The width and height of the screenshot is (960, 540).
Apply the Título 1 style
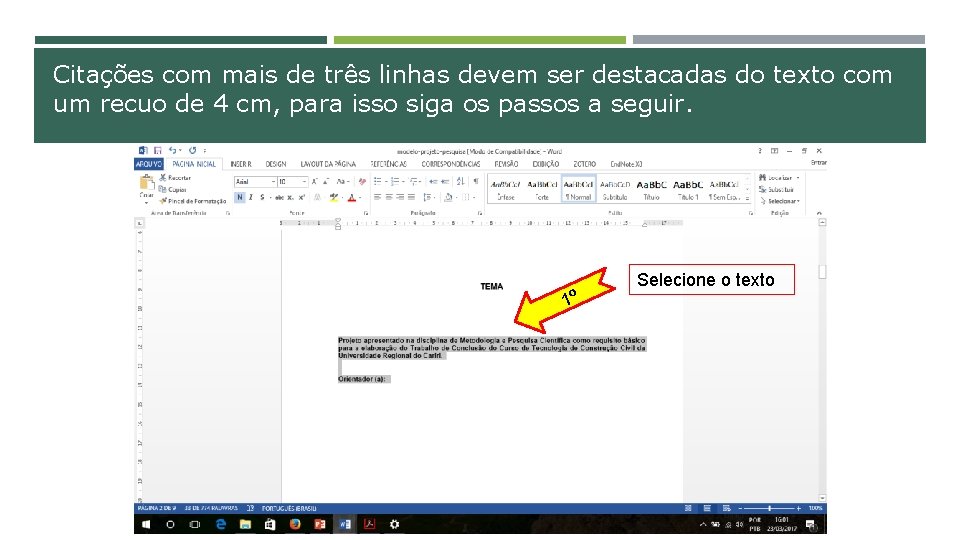tap(688, 190)
